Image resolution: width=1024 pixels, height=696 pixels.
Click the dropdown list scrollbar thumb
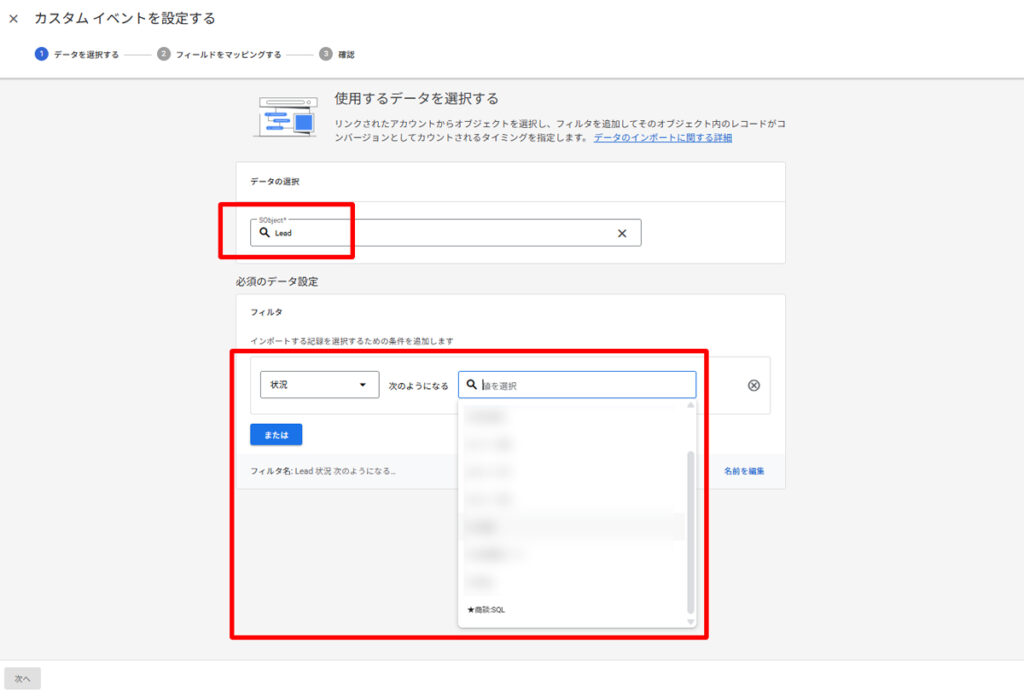click(x=689, y=530)
